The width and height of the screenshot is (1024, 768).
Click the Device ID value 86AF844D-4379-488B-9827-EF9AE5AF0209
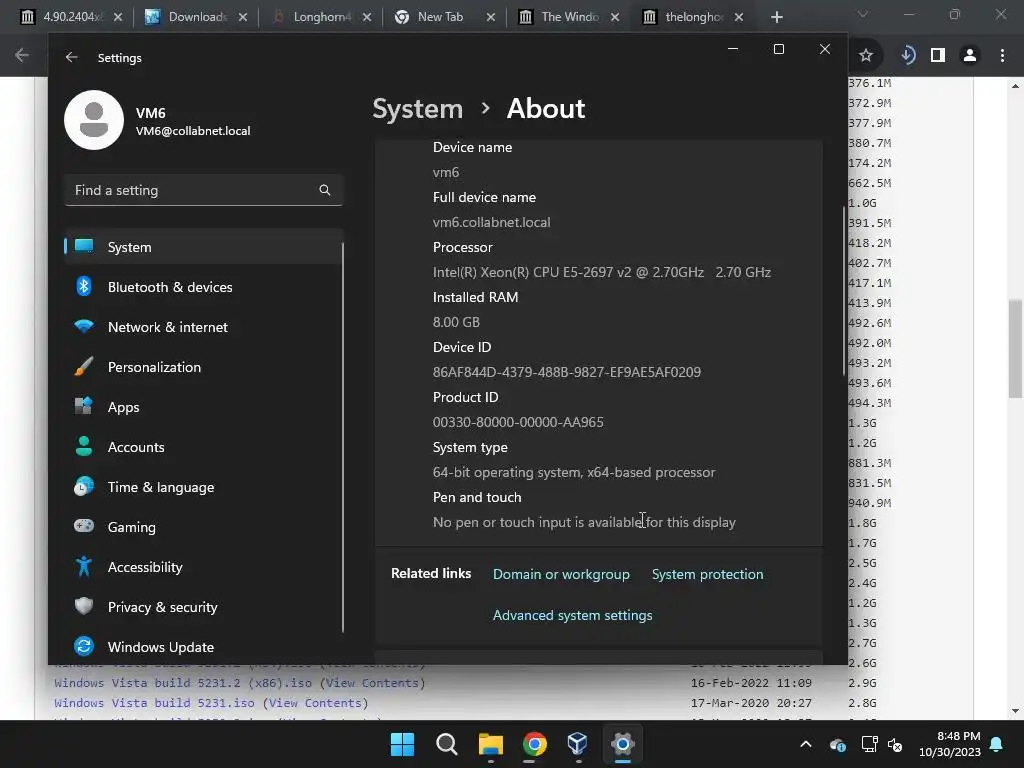click(567, 372)
